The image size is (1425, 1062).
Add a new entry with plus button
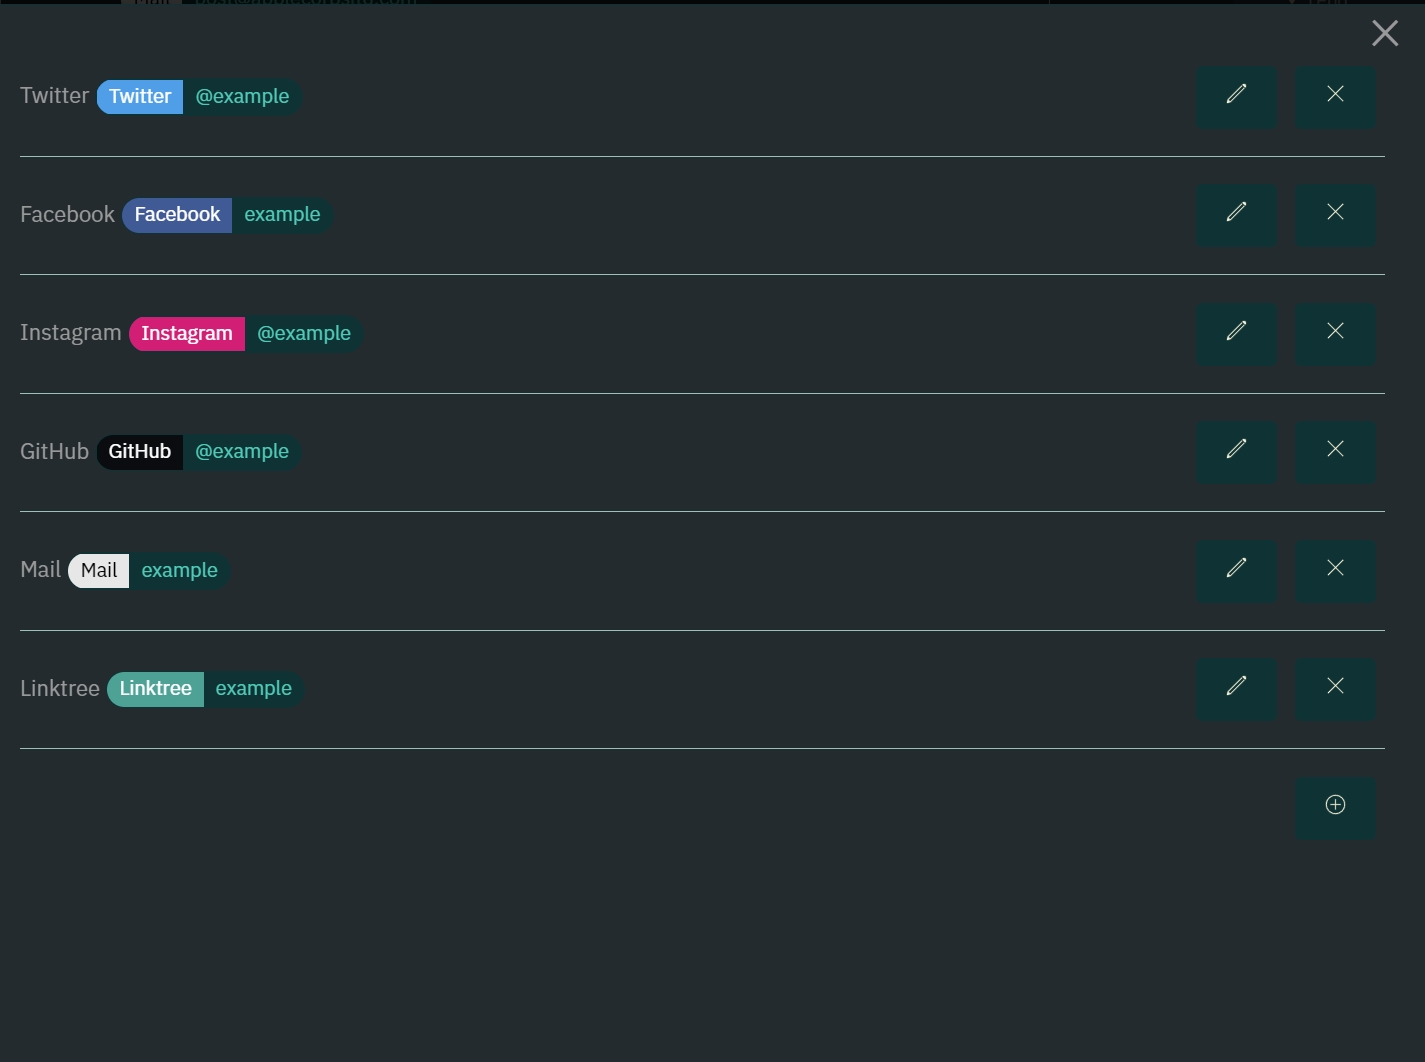[1335, 808]
